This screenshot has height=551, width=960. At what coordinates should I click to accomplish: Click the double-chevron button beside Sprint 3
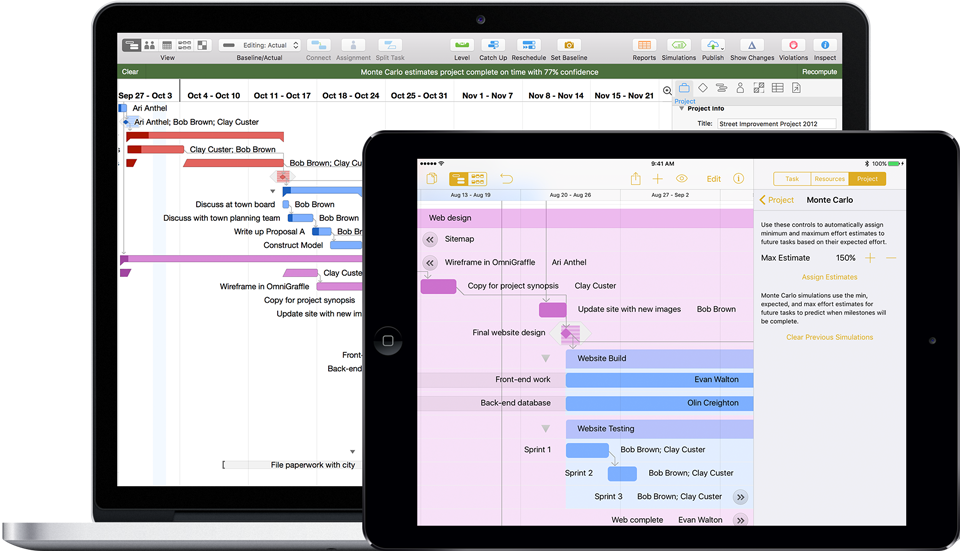[x=741, y=497]
